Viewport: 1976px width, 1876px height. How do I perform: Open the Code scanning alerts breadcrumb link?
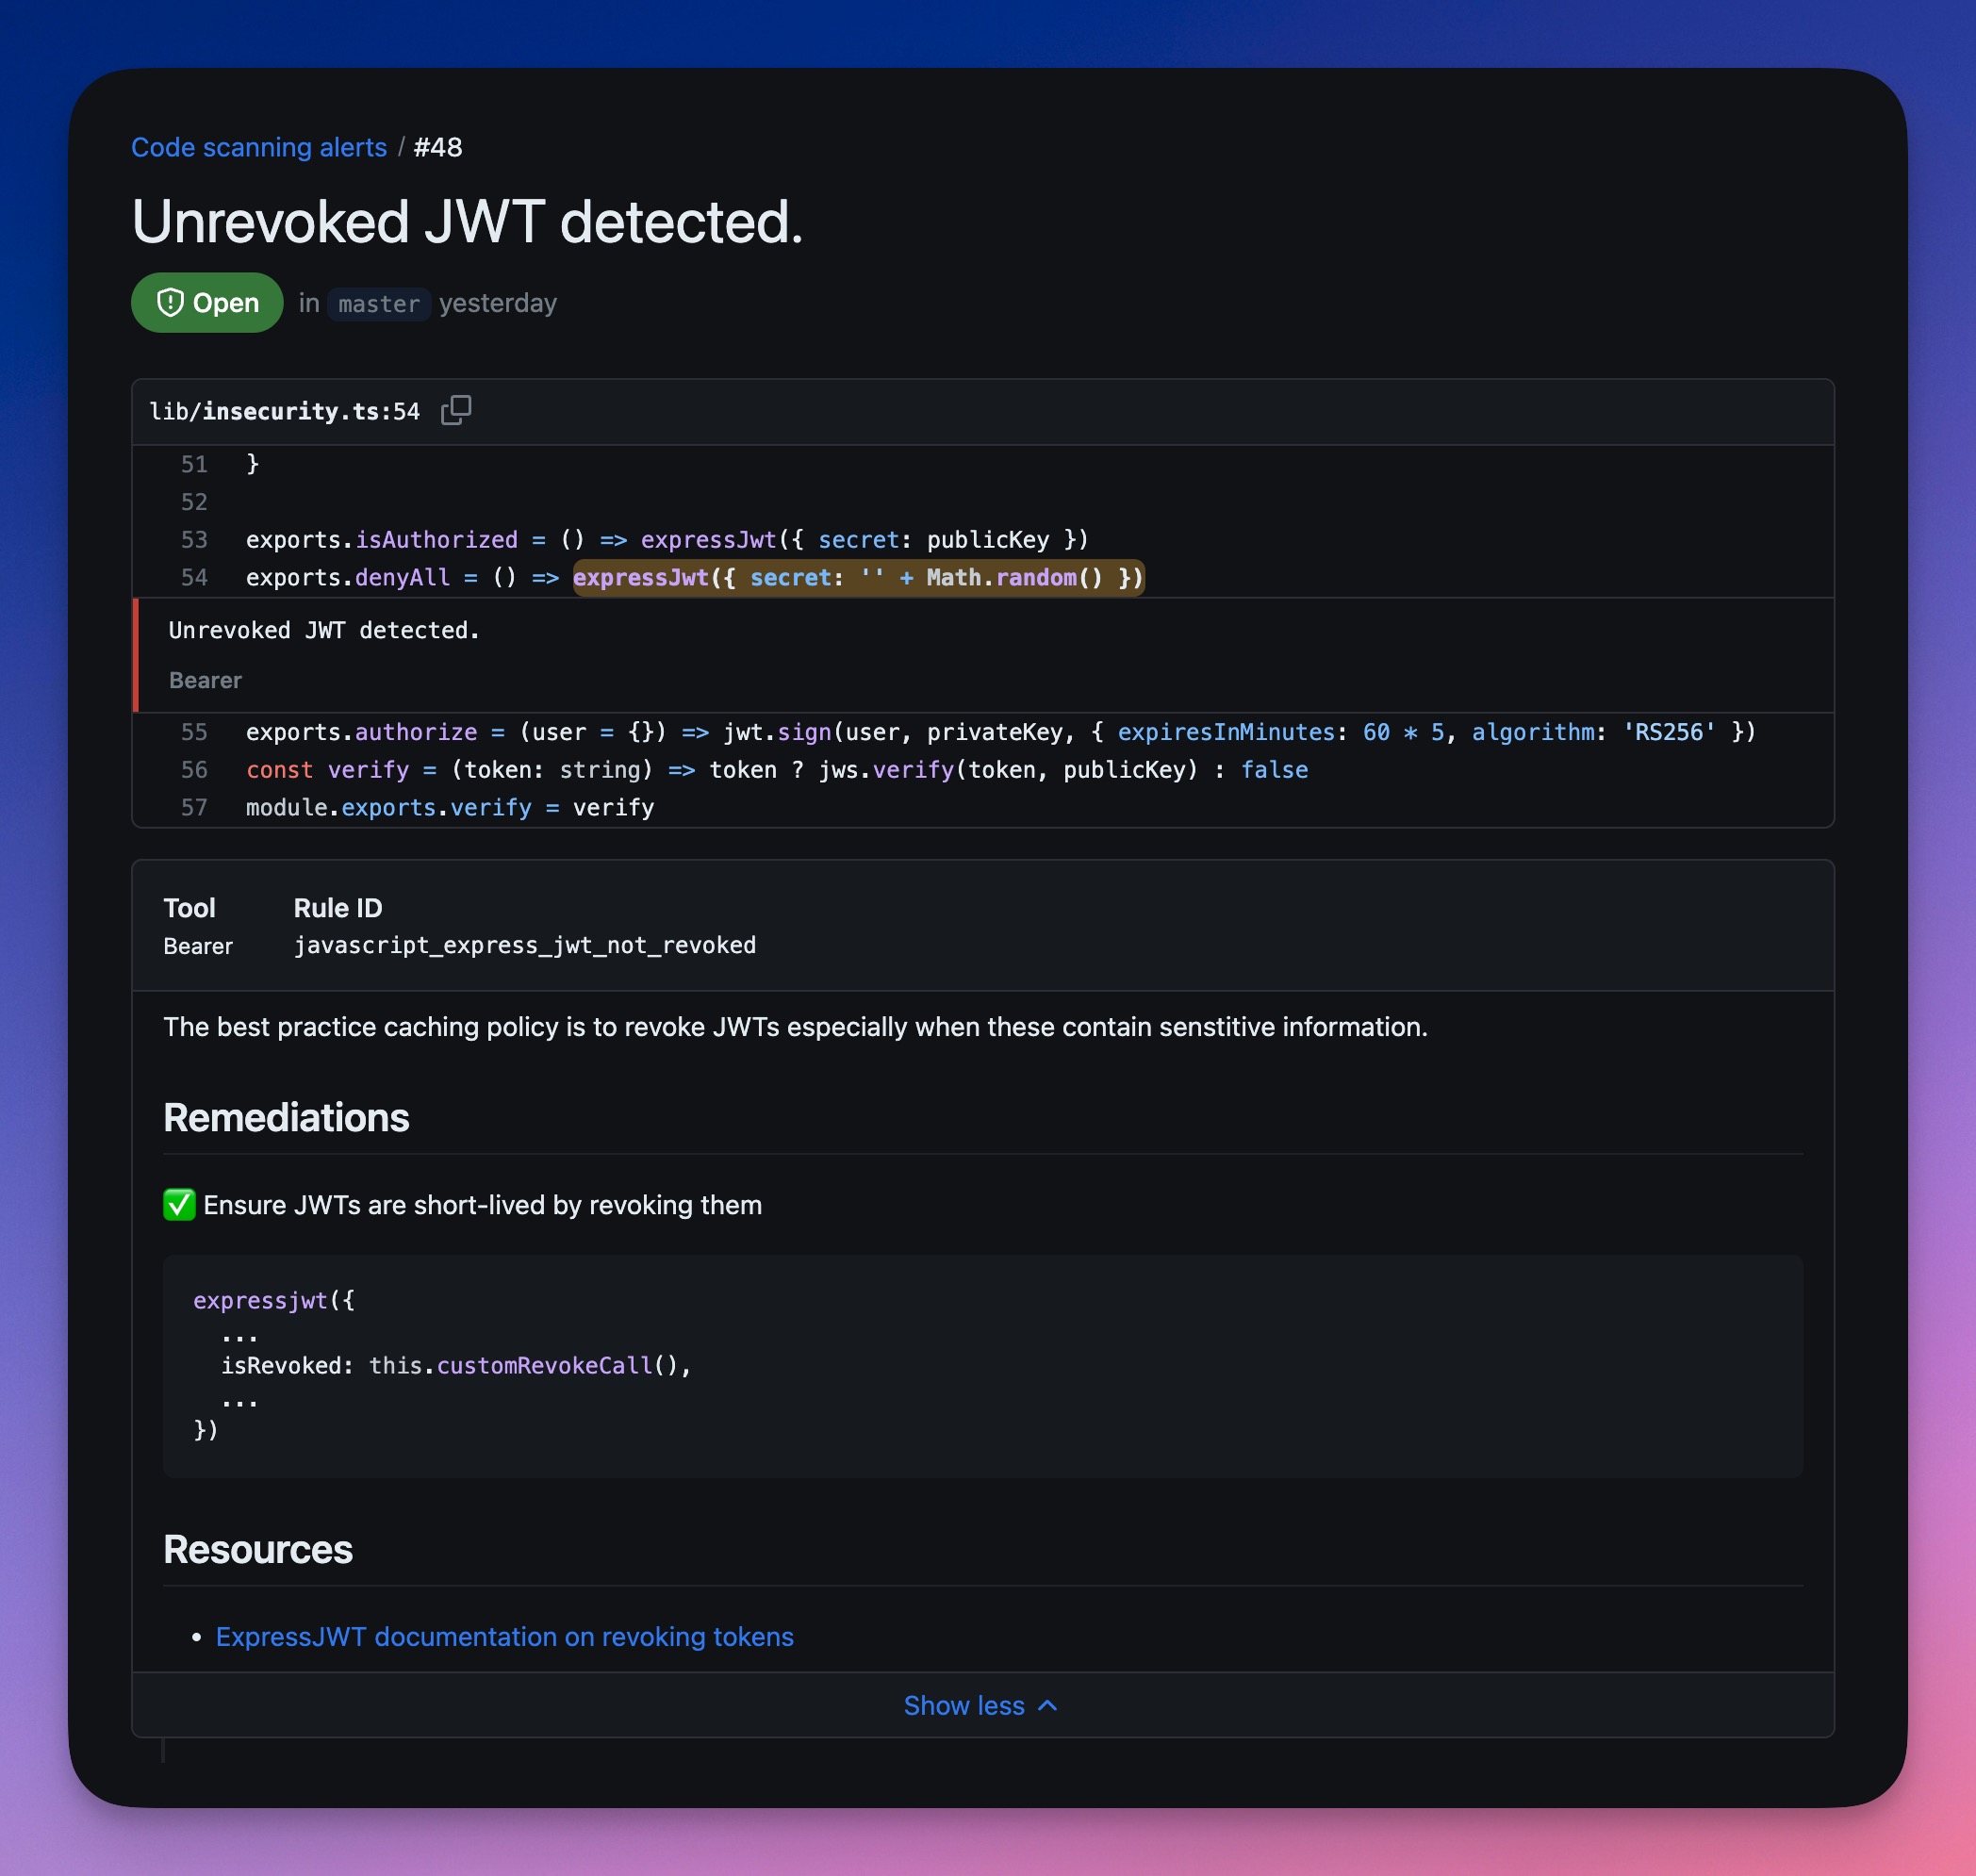click(x=259, y=147)
